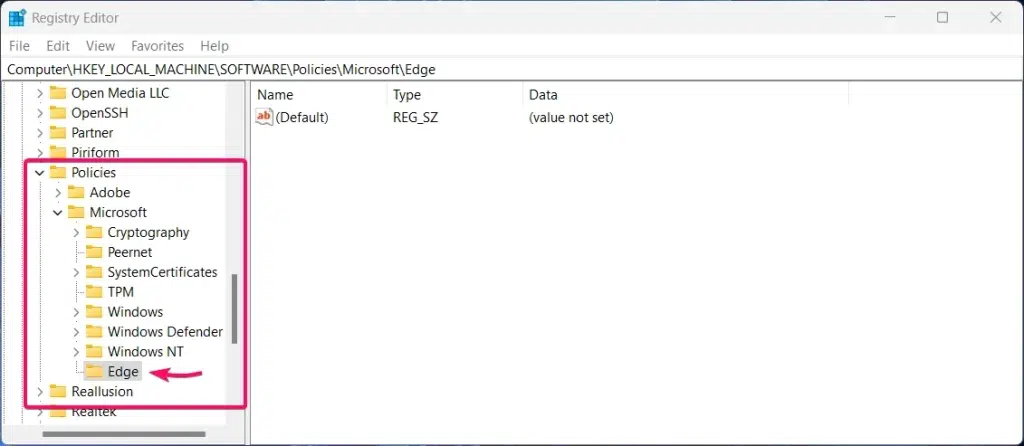The height and width of the screenshot is (446, 1024).
Task: Expand the Open Media LLC key
Action: tap(40, 93)
